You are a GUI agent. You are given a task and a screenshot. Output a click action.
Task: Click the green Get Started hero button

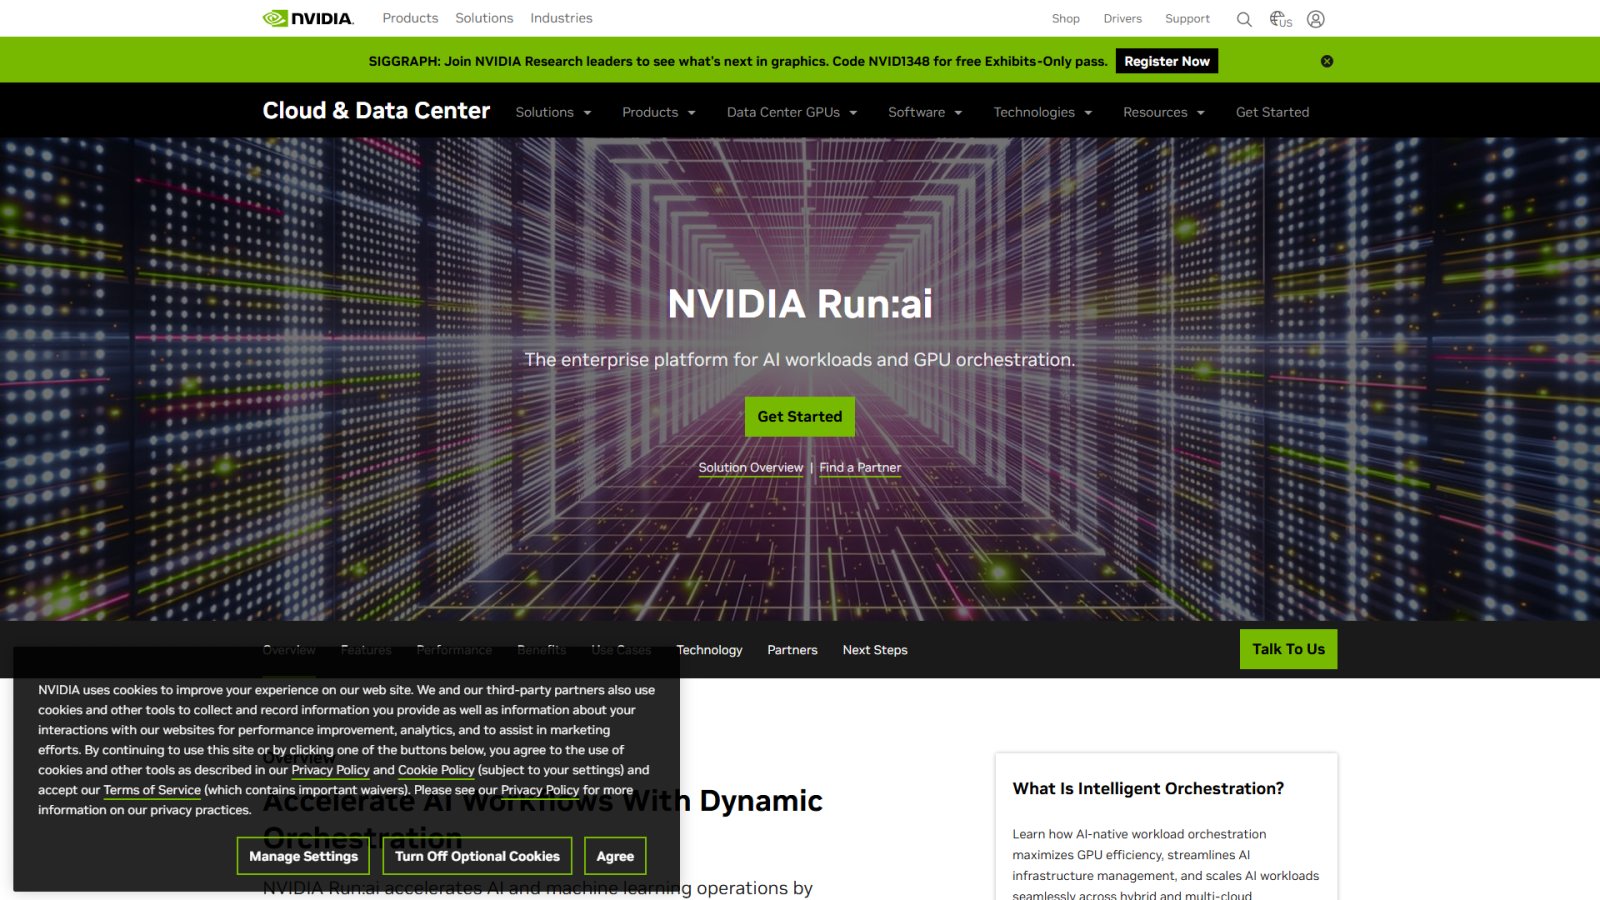coord(800,417)
